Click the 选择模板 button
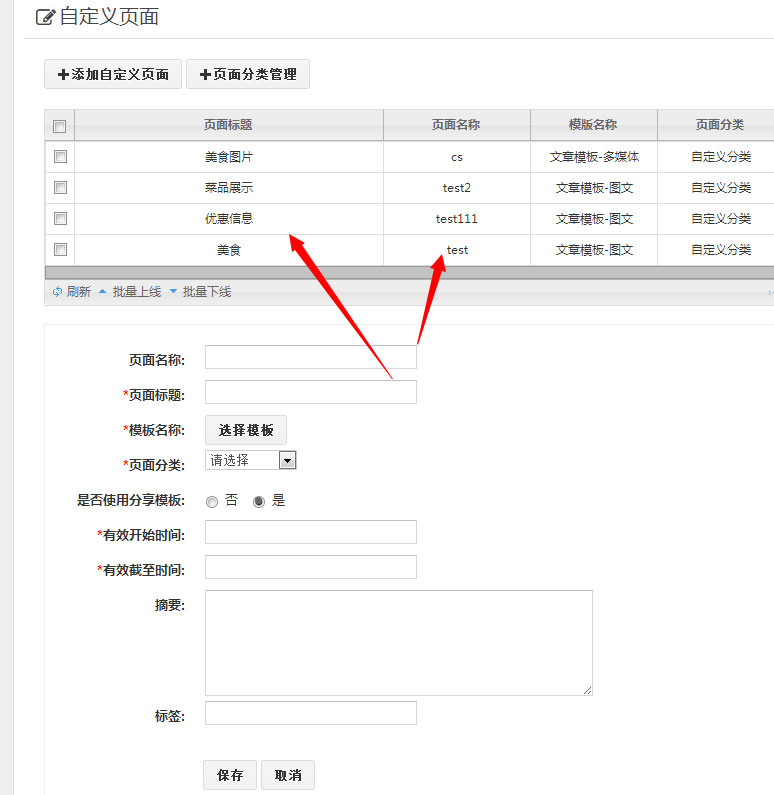This screenshot has width=774, height=795. point(246,430)
